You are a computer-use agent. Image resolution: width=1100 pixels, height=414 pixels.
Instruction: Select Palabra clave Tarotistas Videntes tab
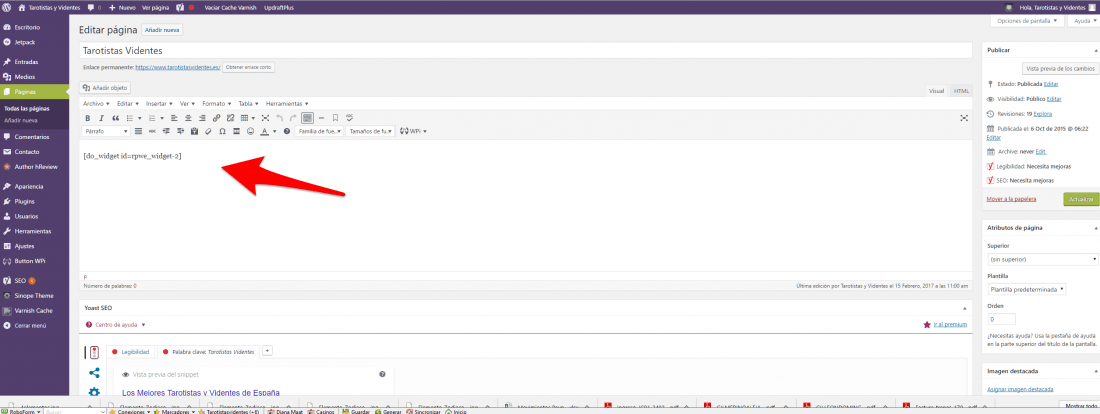(x=208, y=351)
